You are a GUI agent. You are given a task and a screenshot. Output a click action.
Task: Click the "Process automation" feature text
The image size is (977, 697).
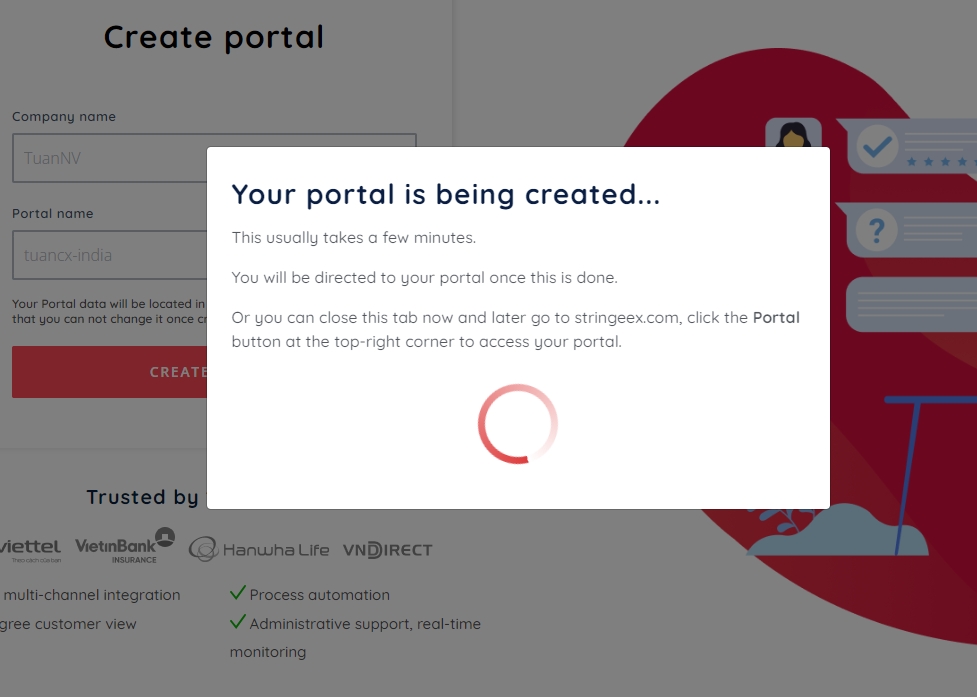320,595
